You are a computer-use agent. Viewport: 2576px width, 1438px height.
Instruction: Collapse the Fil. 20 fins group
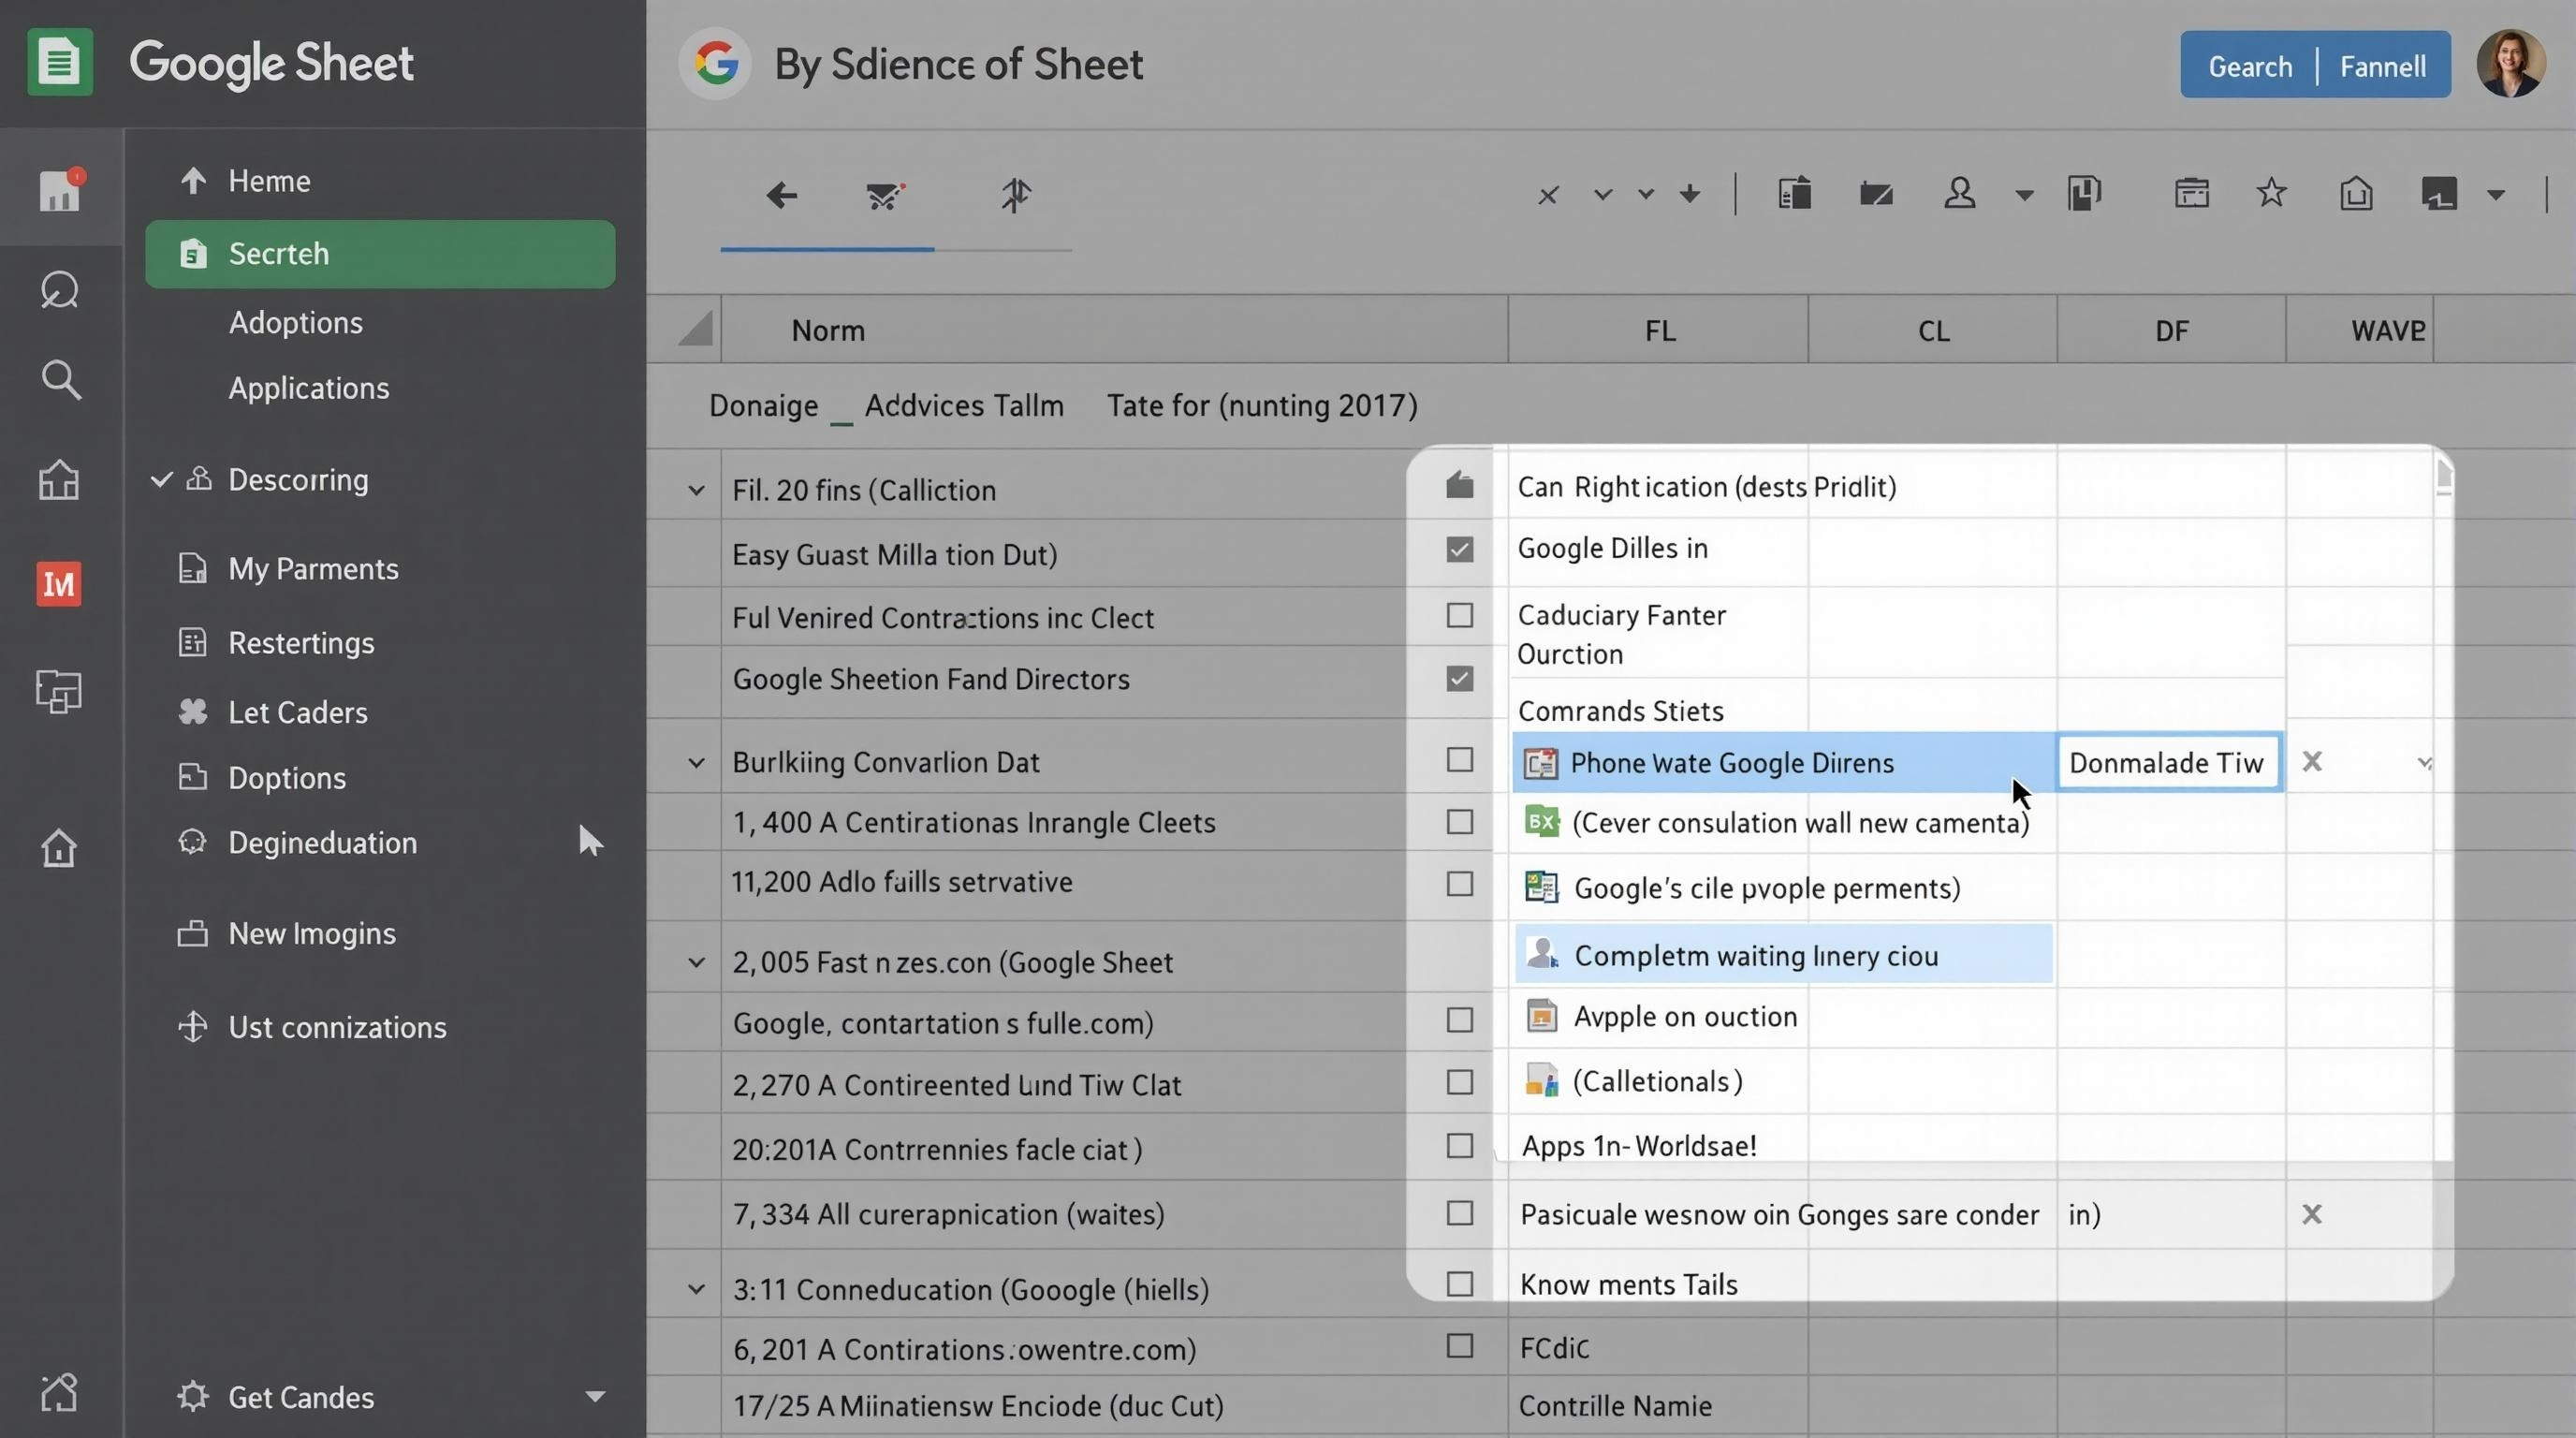point(696,491)
